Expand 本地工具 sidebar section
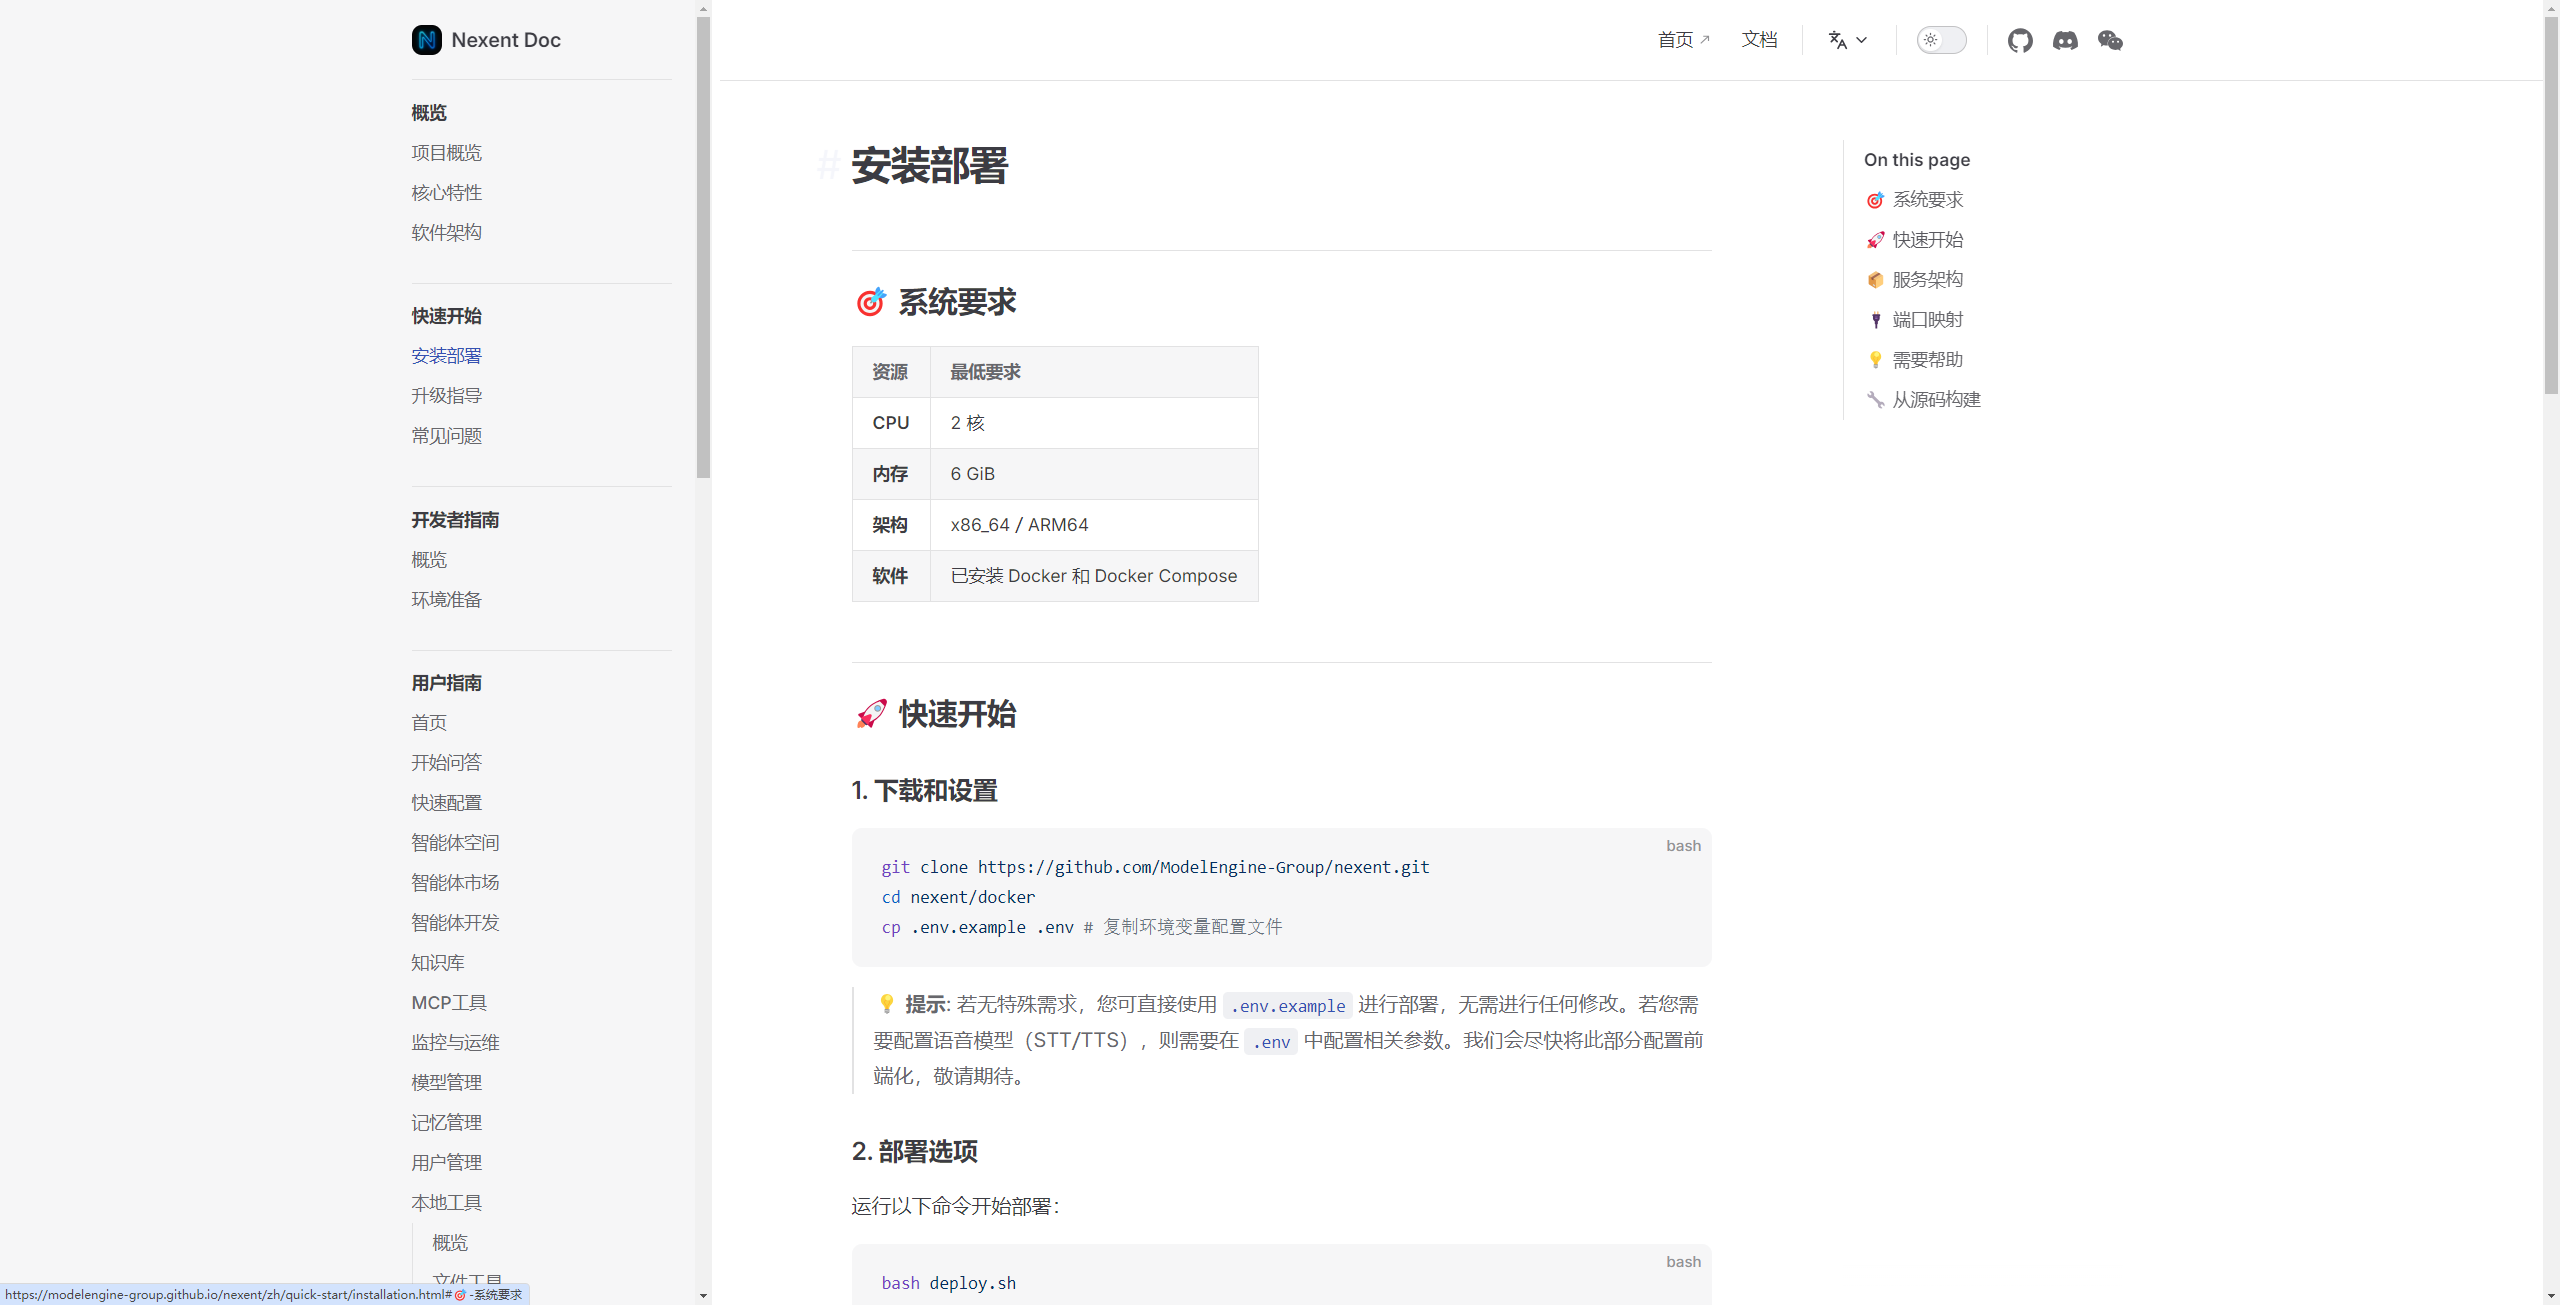The height and width of the screenshot is (1305, 2560). pyautogui.click(x=446, y=1203)
